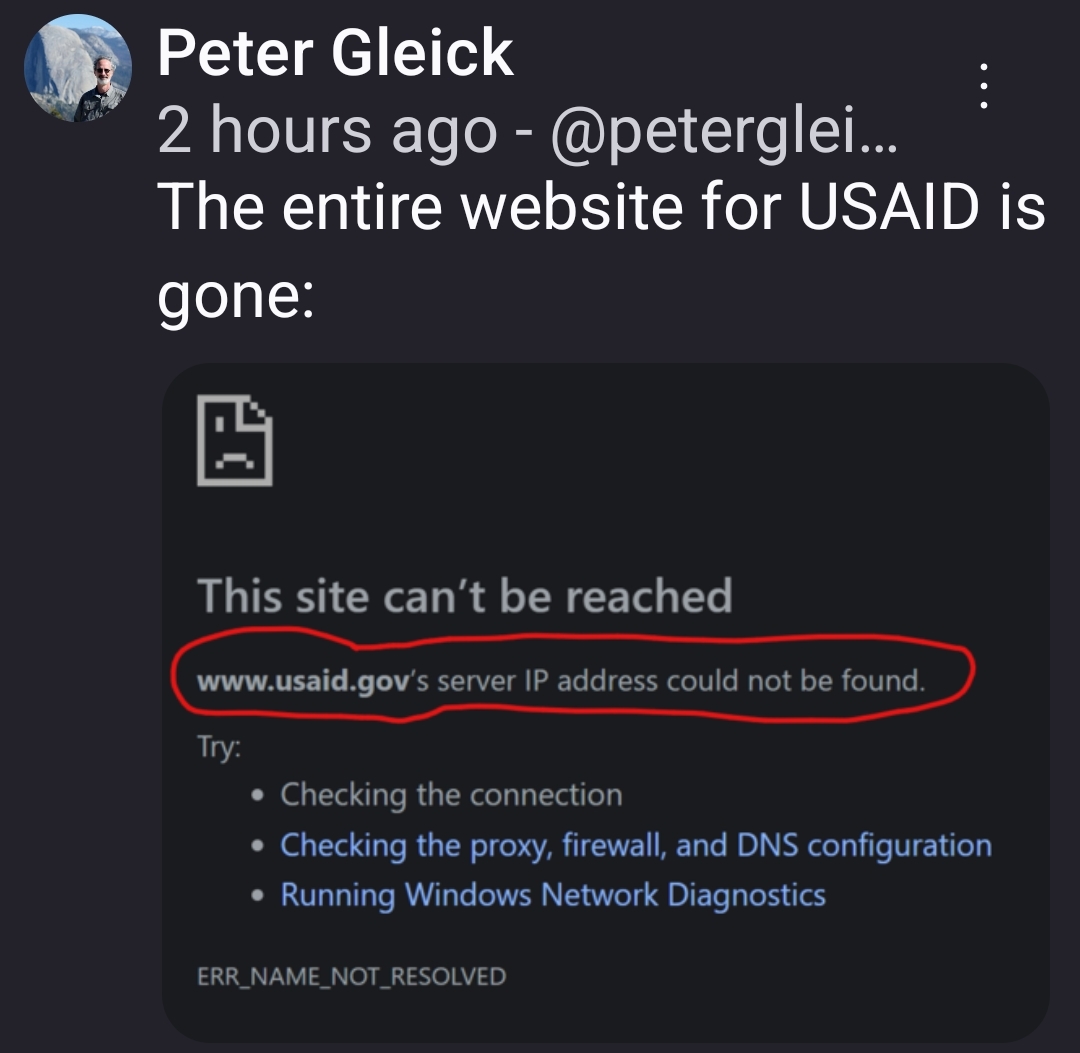The height and width of the screenshot is (1053, 1080).
Task: Click the bold www.usaid.gov address text
Action: [299, 682]
